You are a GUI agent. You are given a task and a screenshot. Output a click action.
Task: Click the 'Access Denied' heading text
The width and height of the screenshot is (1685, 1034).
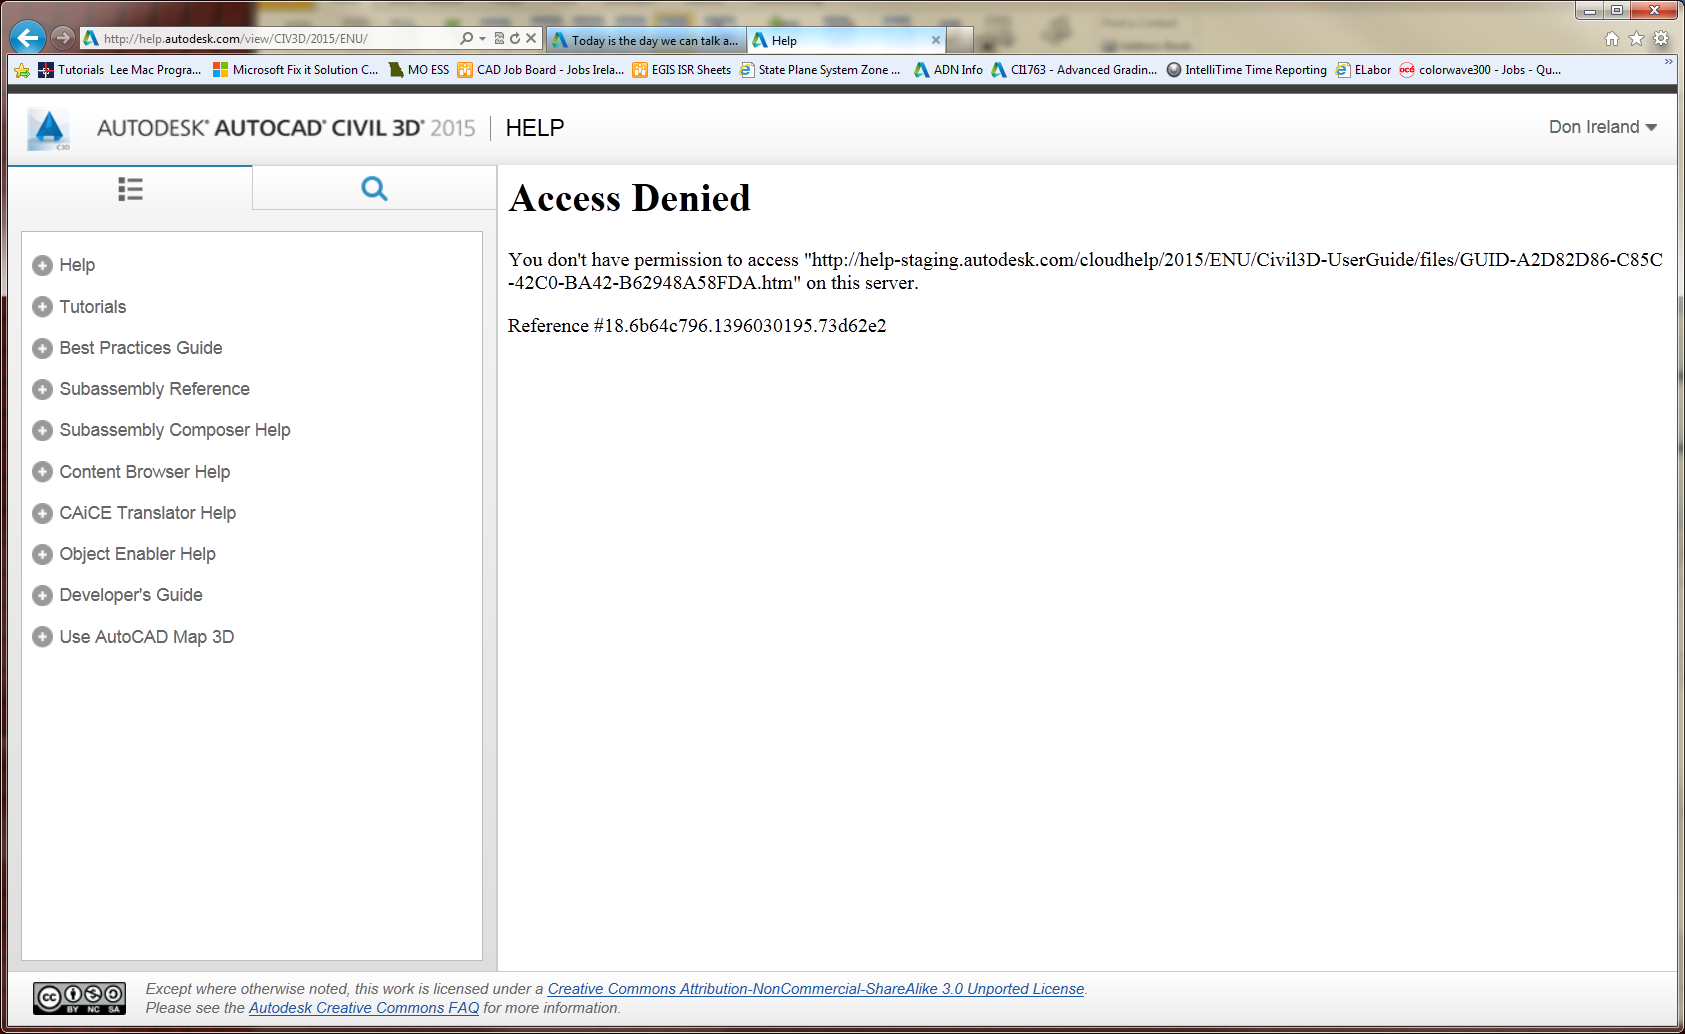[x=629, y=198]
